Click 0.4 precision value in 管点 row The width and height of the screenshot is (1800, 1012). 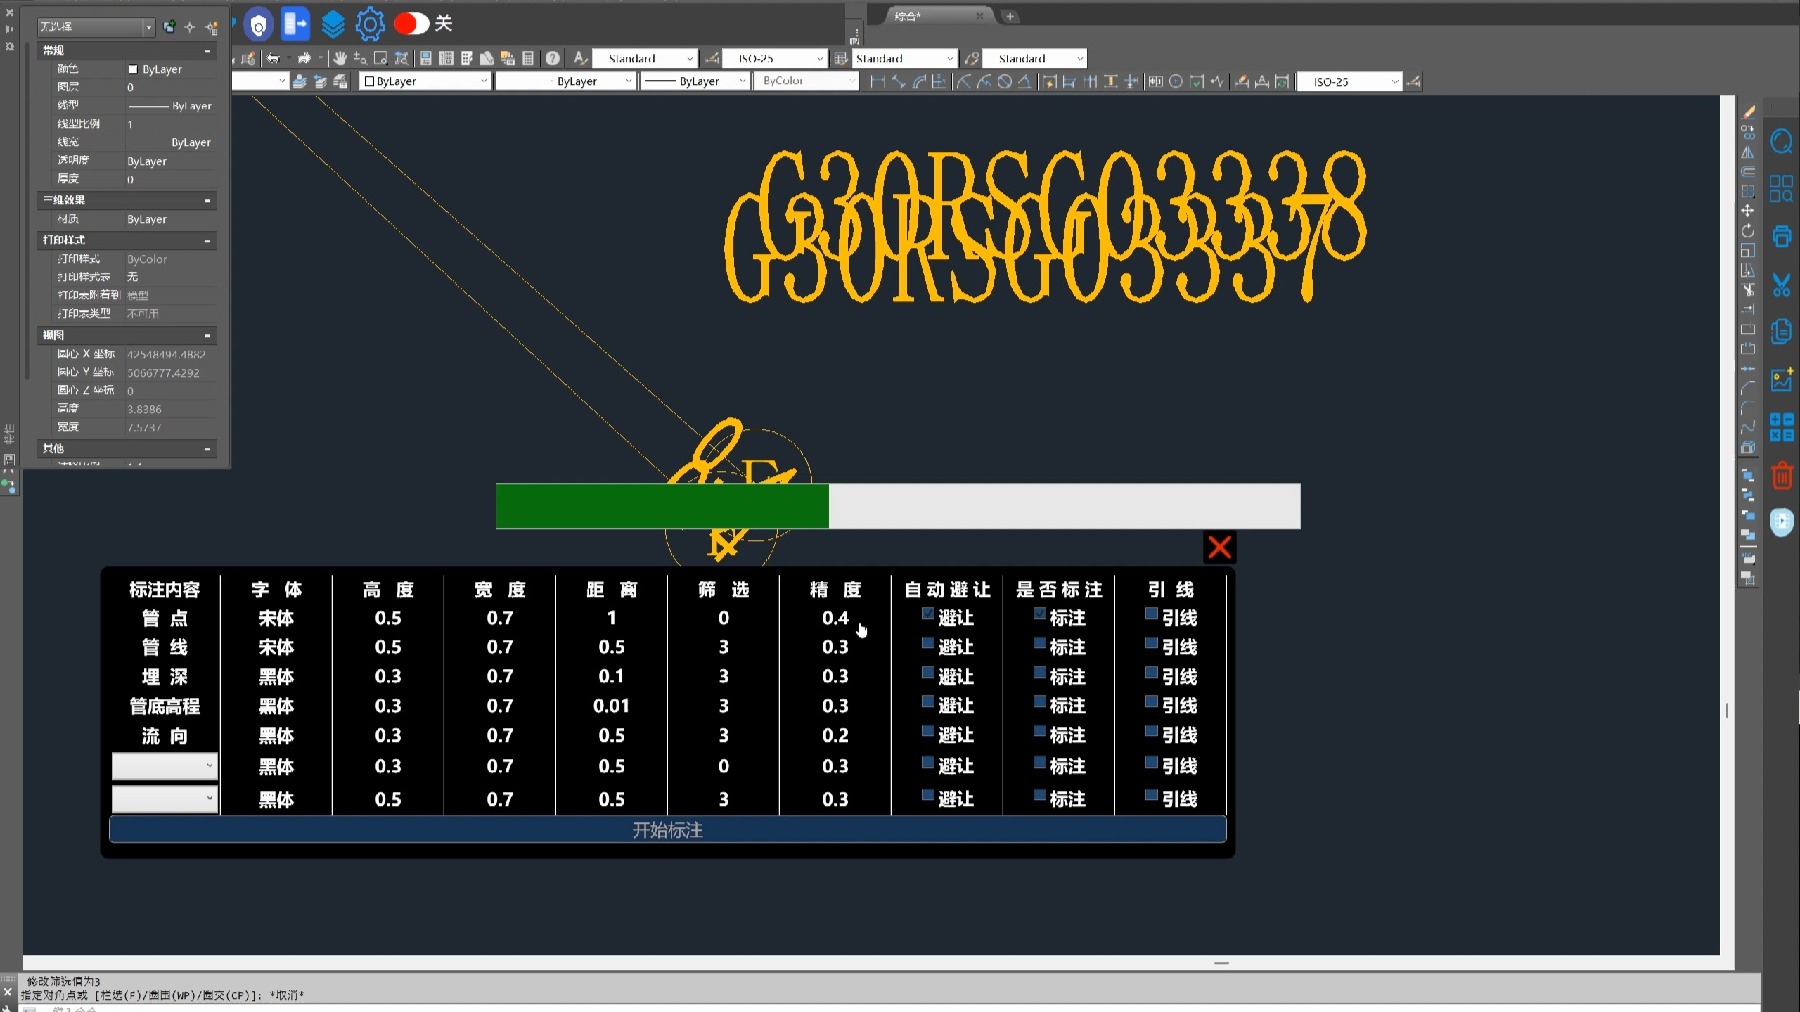pyautogui.click(x=835, y=618)
